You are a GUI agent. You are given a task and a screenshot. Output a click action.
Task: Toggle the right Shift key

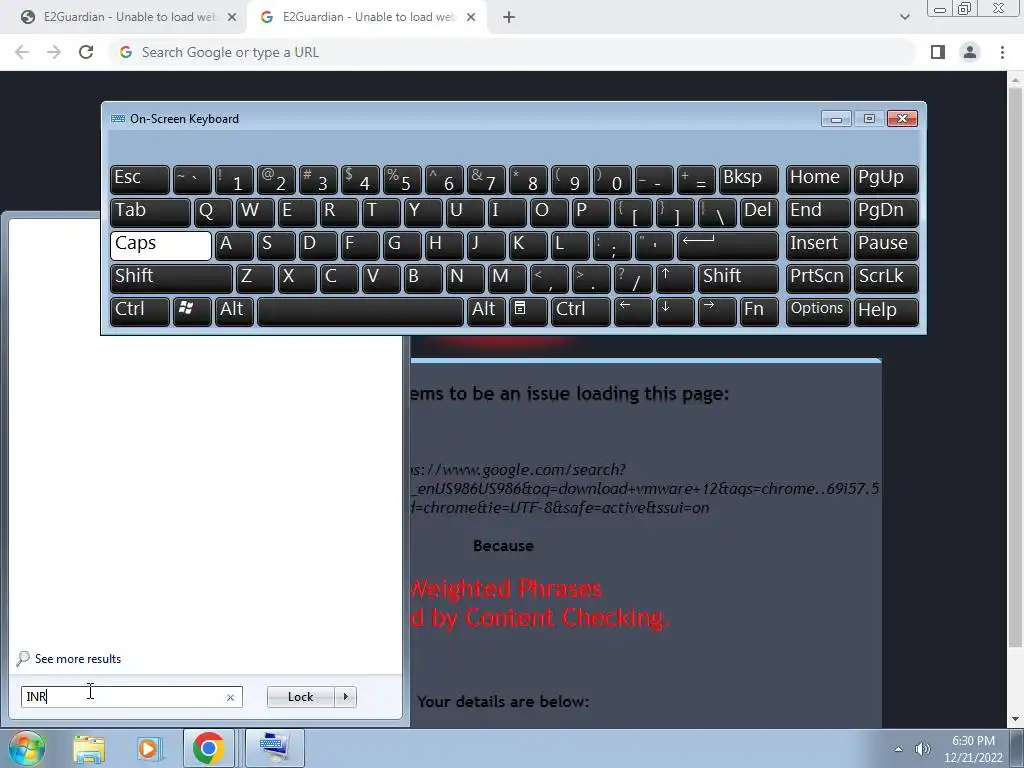pos(738,278)
